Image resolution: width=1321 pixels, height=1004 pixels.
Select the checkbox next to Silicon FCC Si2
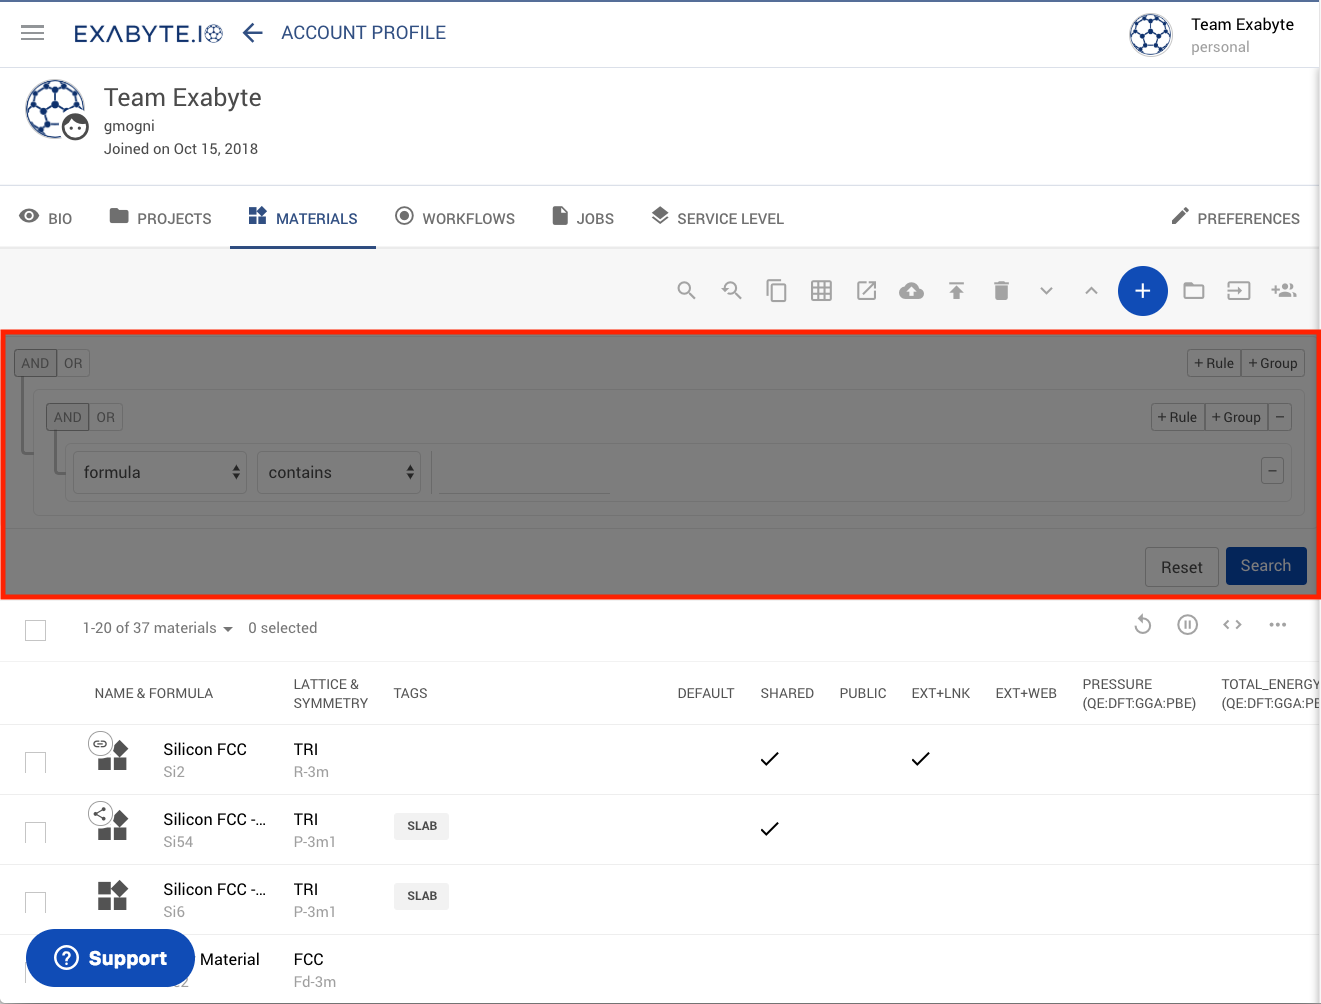36,762
